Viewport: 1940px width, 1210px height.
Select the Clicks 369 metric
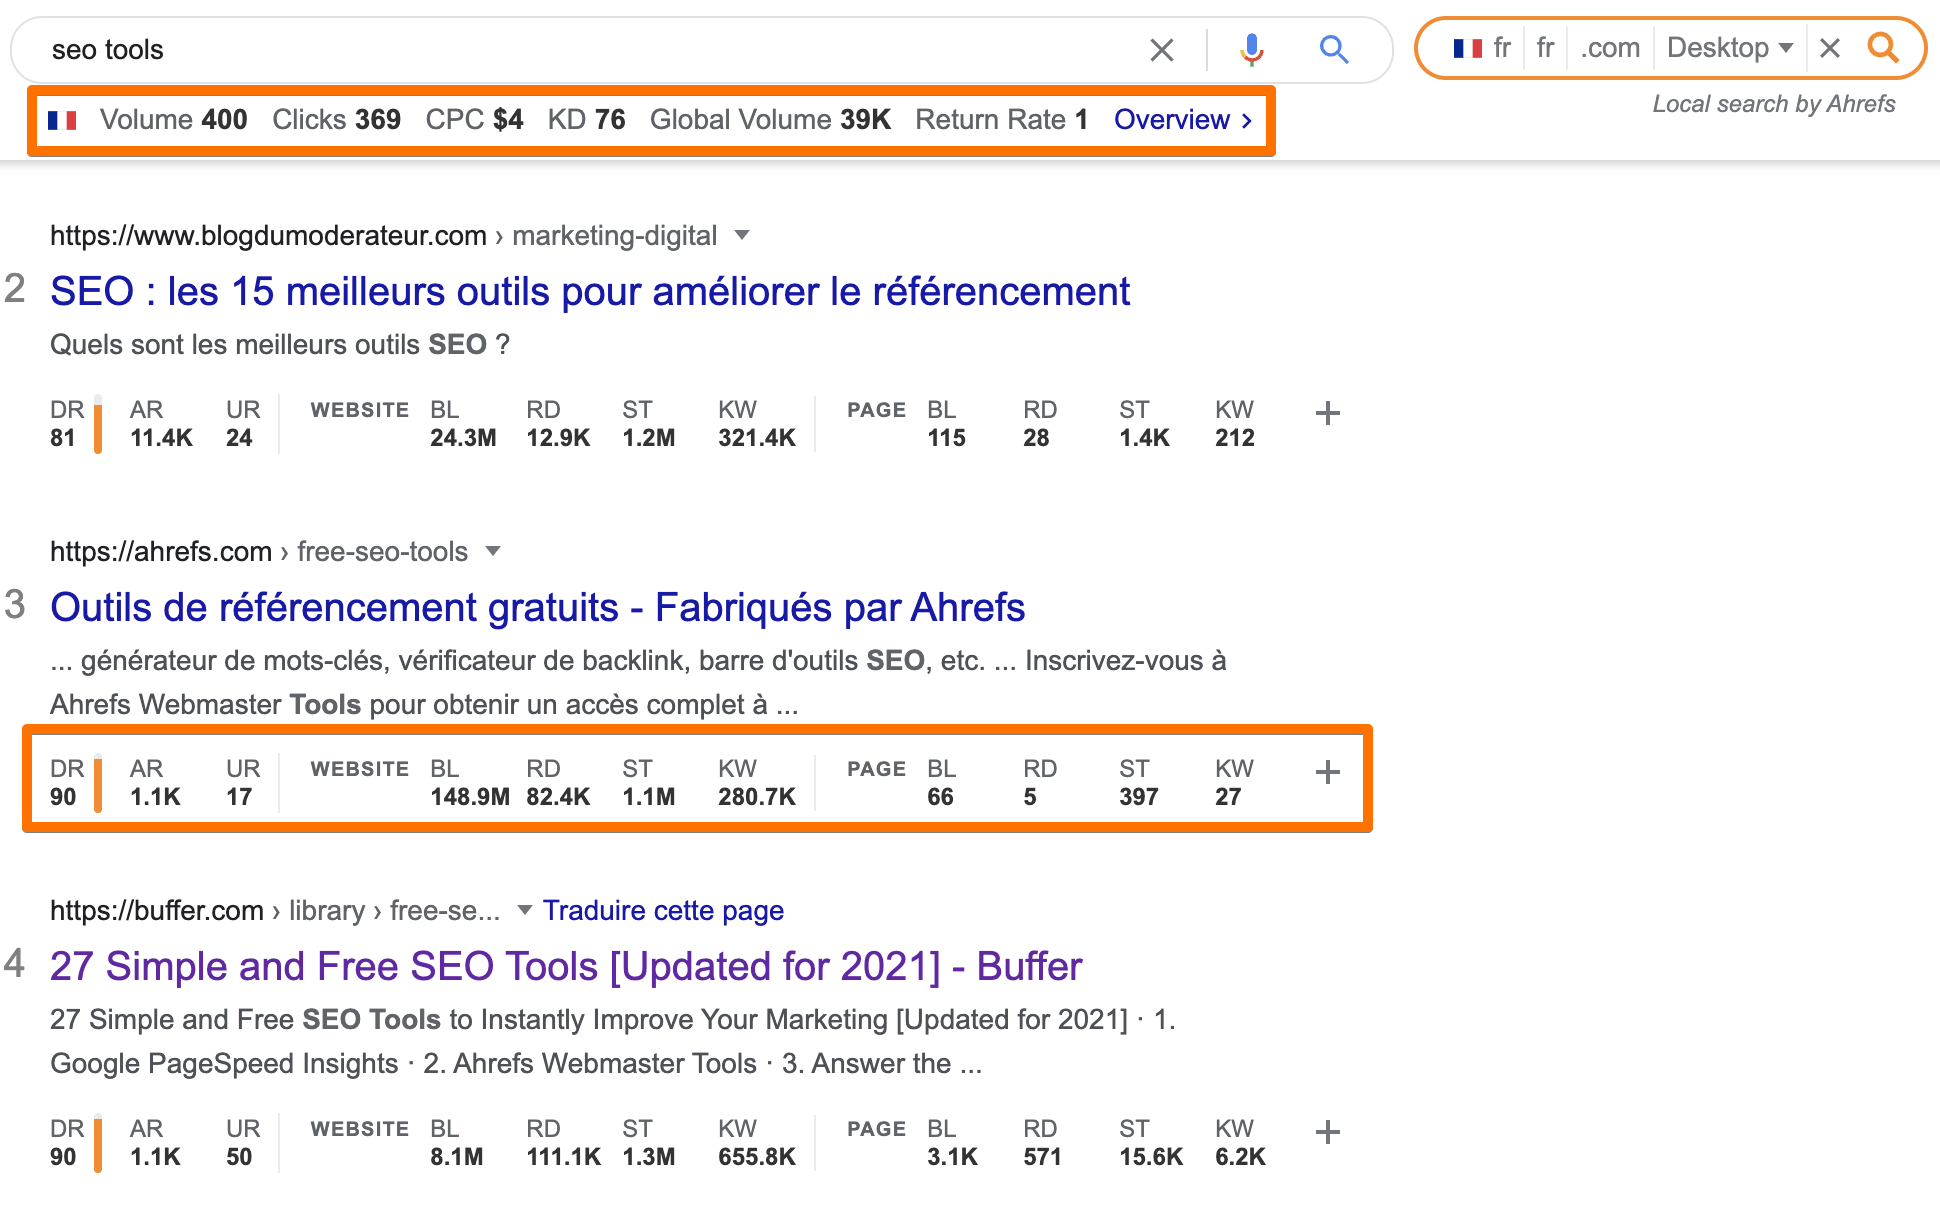click(x=336, y=120)
